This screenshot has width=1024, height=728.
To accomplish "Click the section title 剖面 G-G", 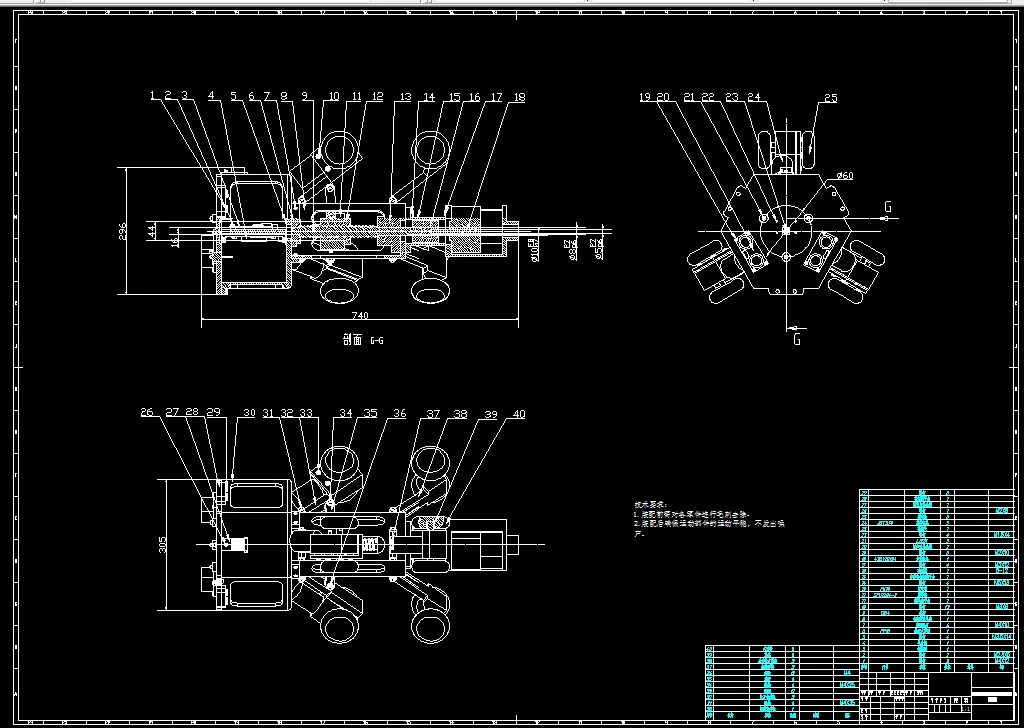I will pos(363,340).
